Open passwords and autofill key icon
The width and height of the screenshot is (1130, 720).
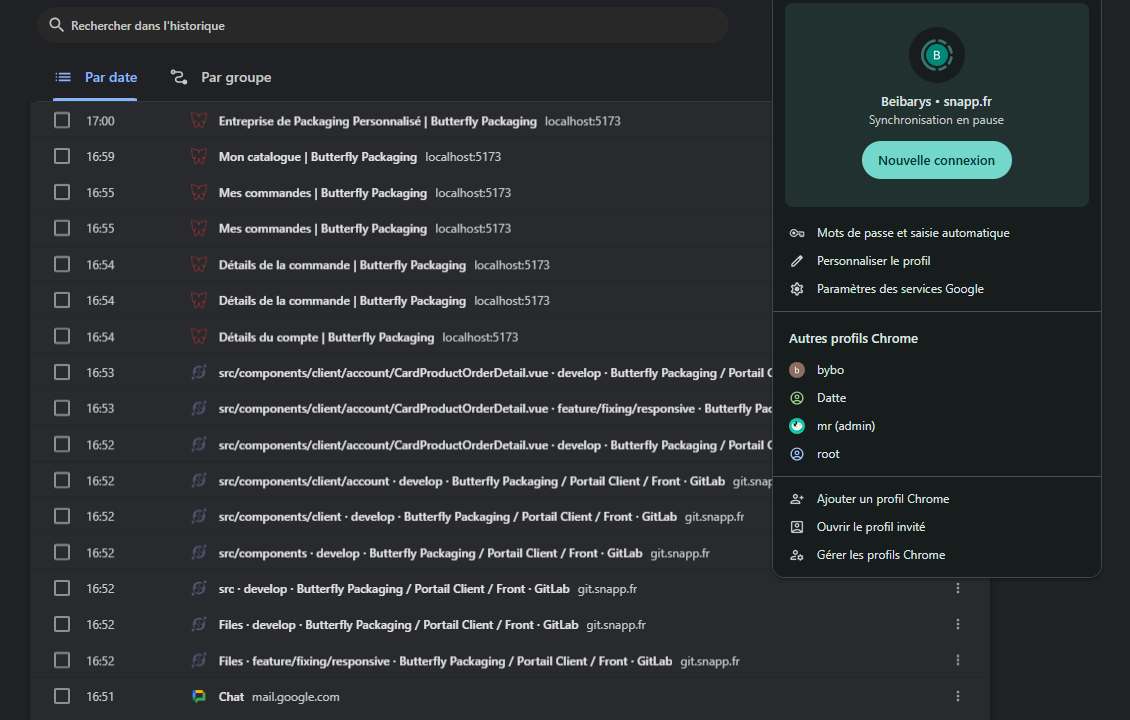(x=797, y=233)
